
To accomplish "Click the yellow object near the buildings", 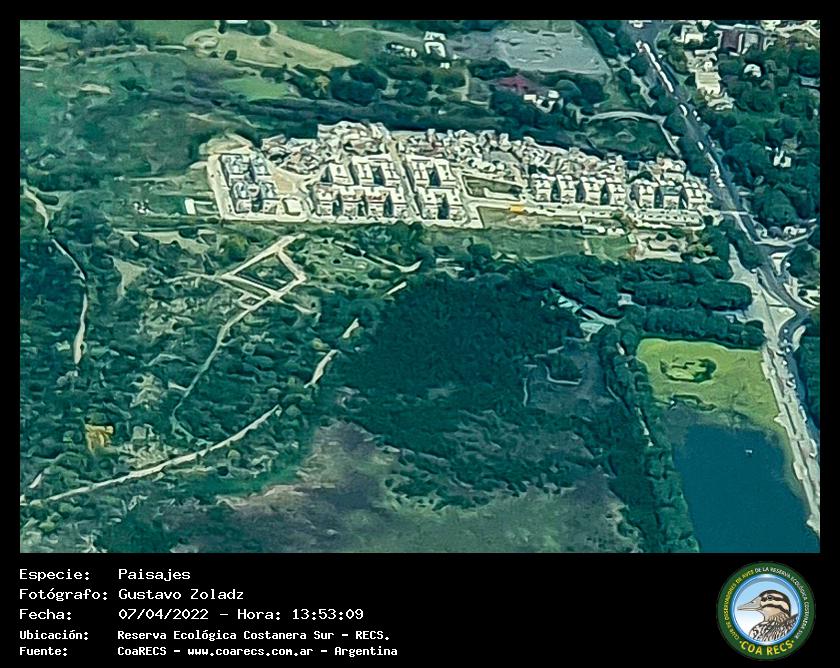I will pos(516,209).
